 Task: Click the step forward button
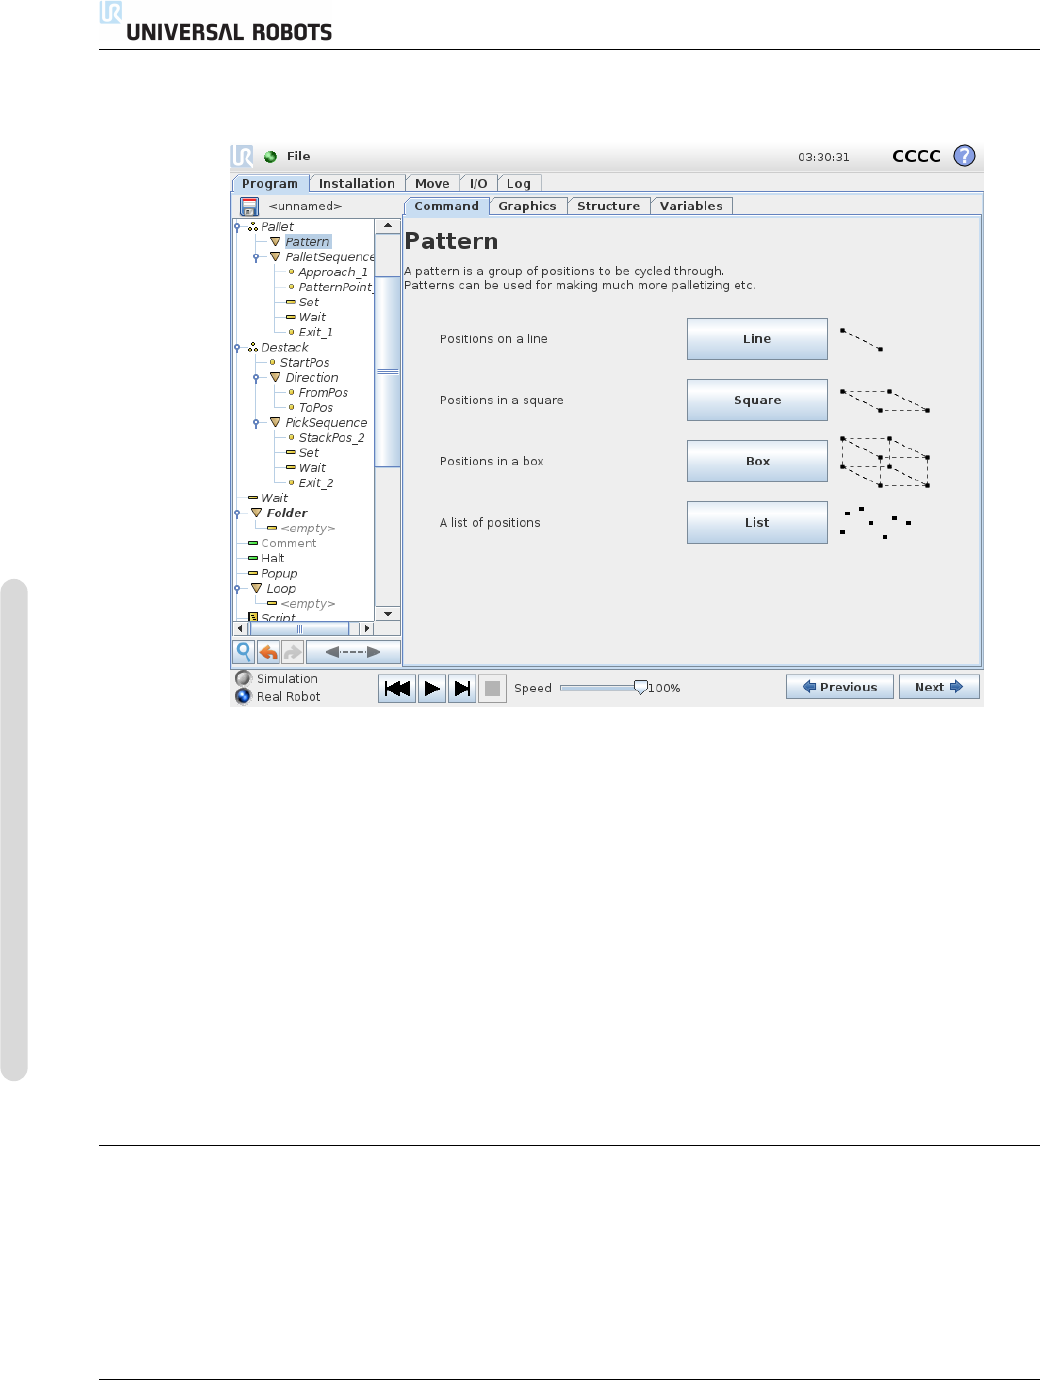462,688
